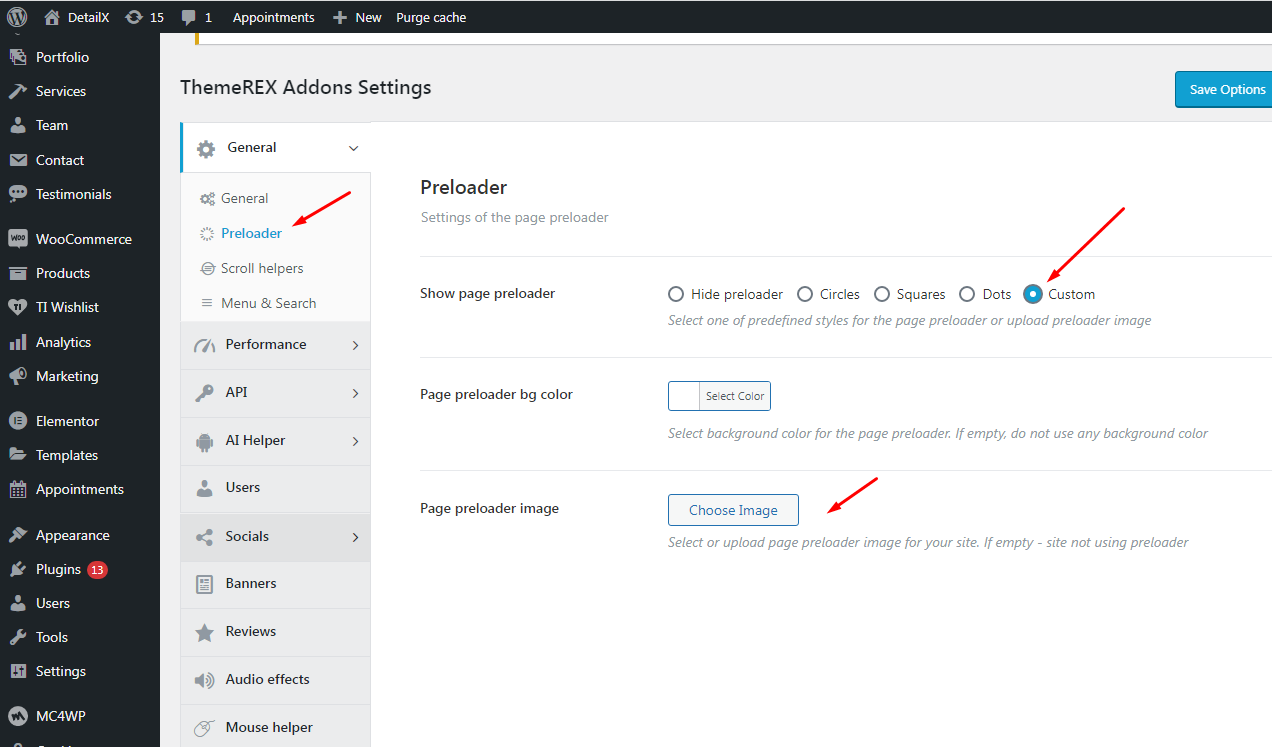Open the Audio effects settings tab
Image resolution: width=1272 pixels, height=747 pixels.
[275, 680]
